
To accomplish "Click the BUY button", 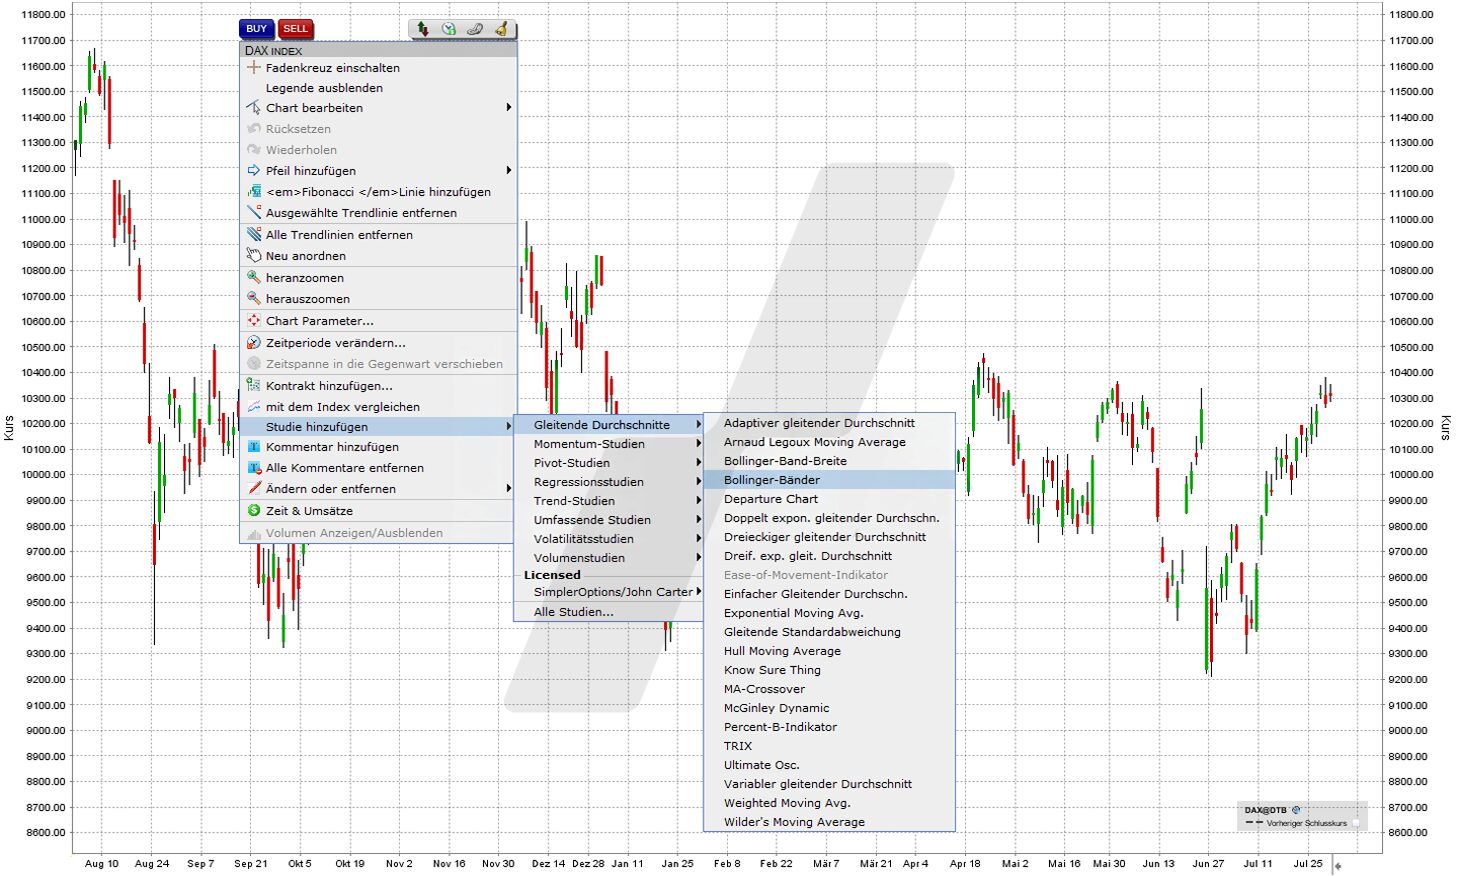I will [256, 29].
